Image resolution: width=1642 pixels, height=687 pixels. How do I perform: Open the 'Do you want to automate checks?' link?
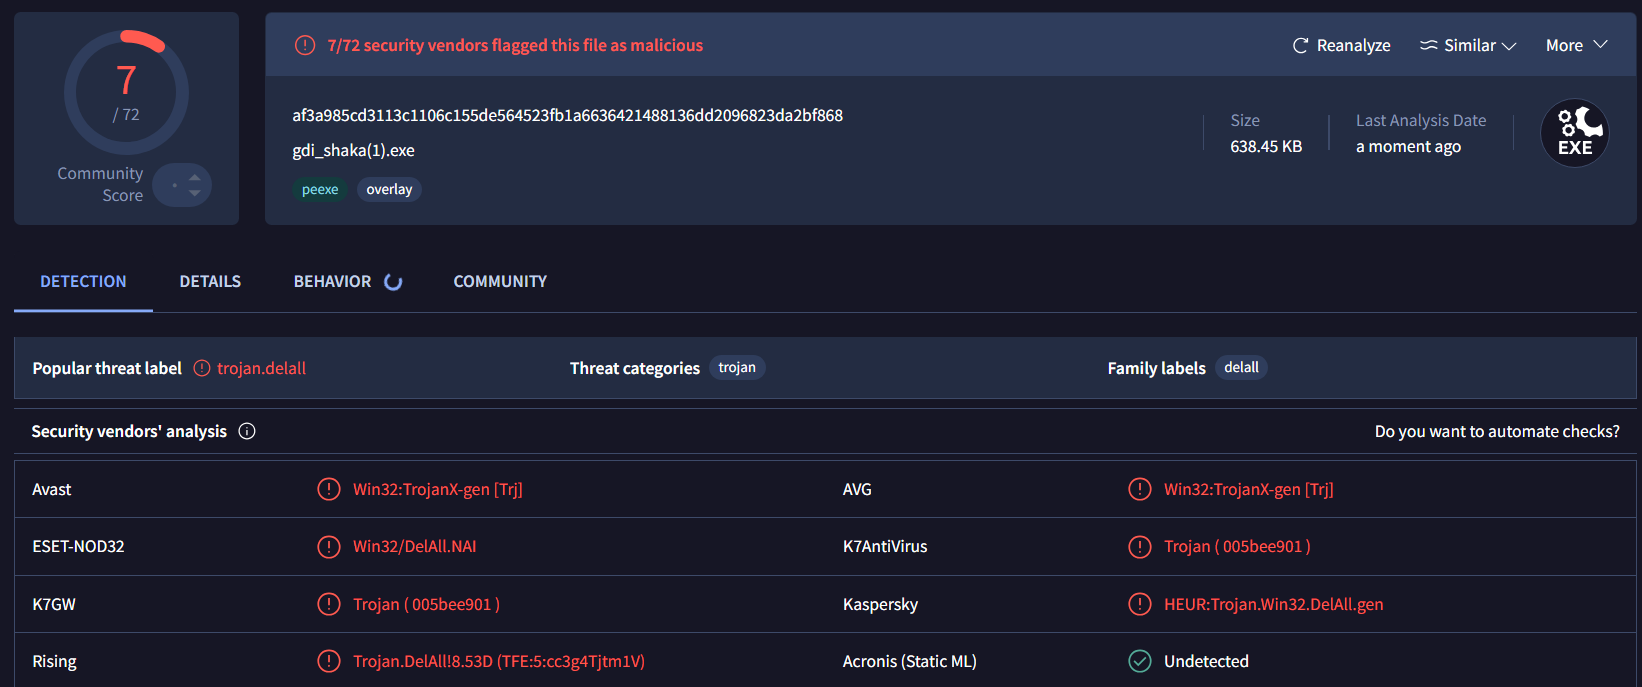click(x=1497, y=431)
